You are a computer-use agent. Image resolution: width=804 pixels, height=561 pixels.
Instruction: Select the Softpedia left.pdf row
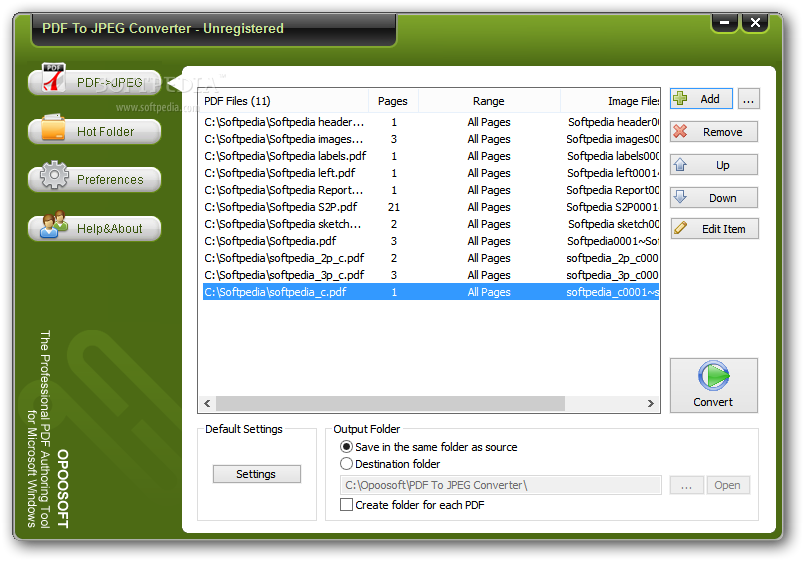(x=431, y=173)
